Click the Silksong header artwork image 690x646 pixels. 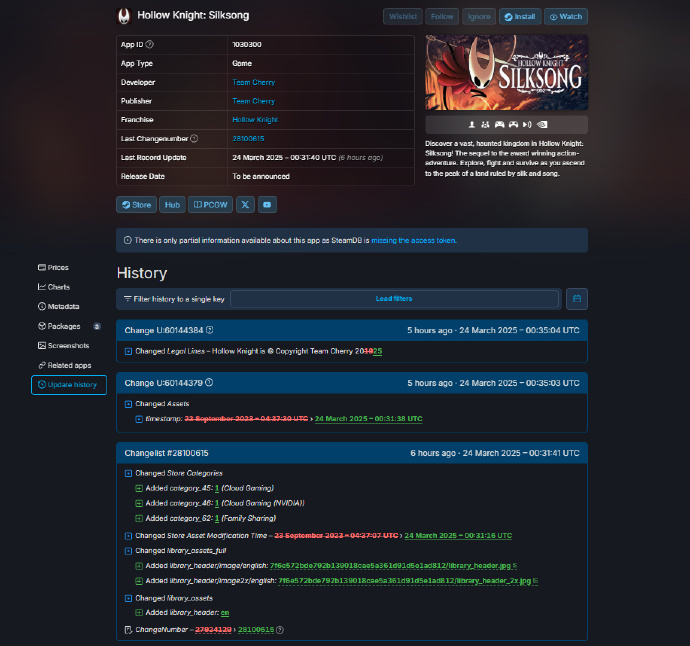point(506,73)
